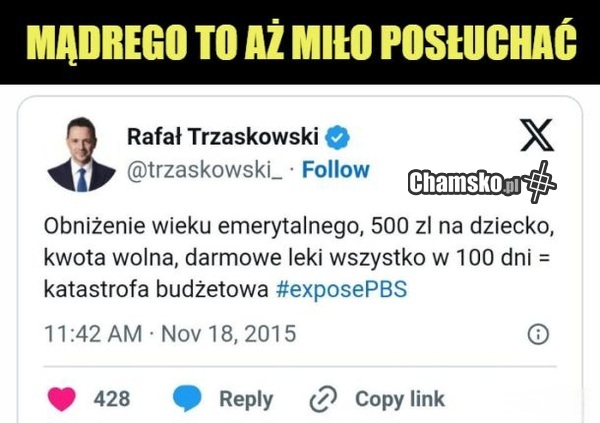Follow the @trzaskowski_ account

336,170
